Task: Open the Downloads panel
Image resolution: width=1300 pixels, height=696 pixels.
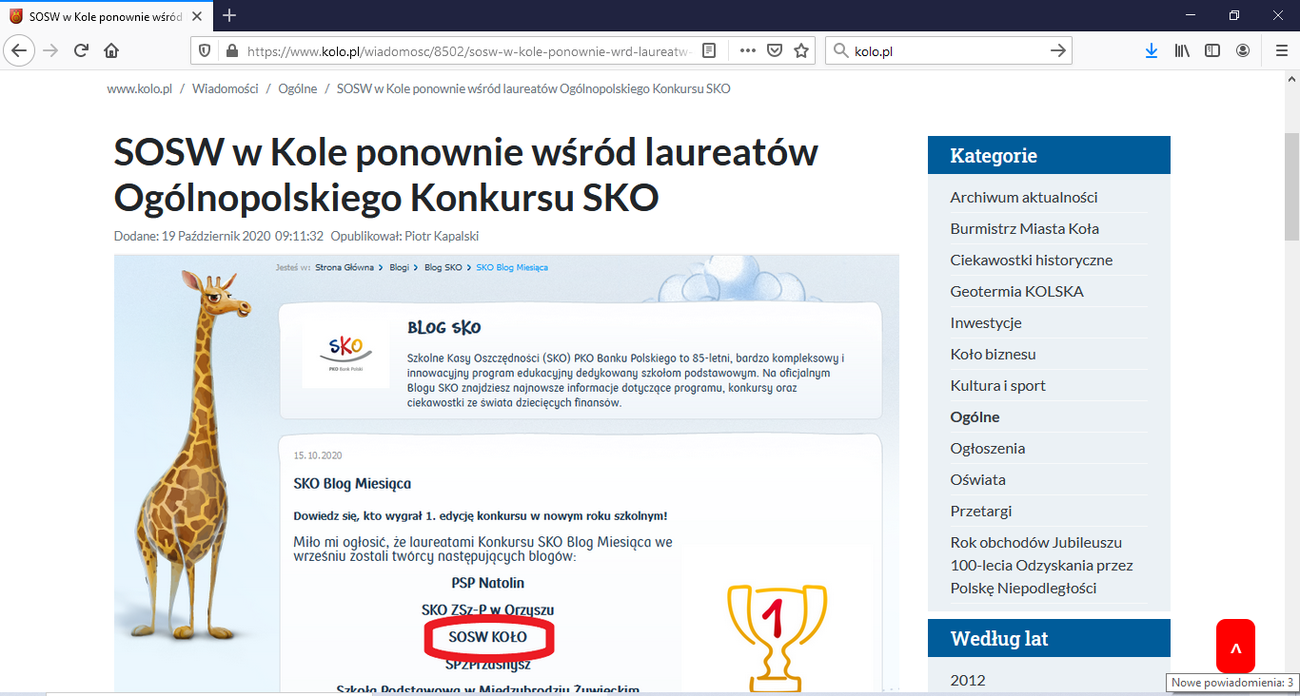Action: [1151, 50]
